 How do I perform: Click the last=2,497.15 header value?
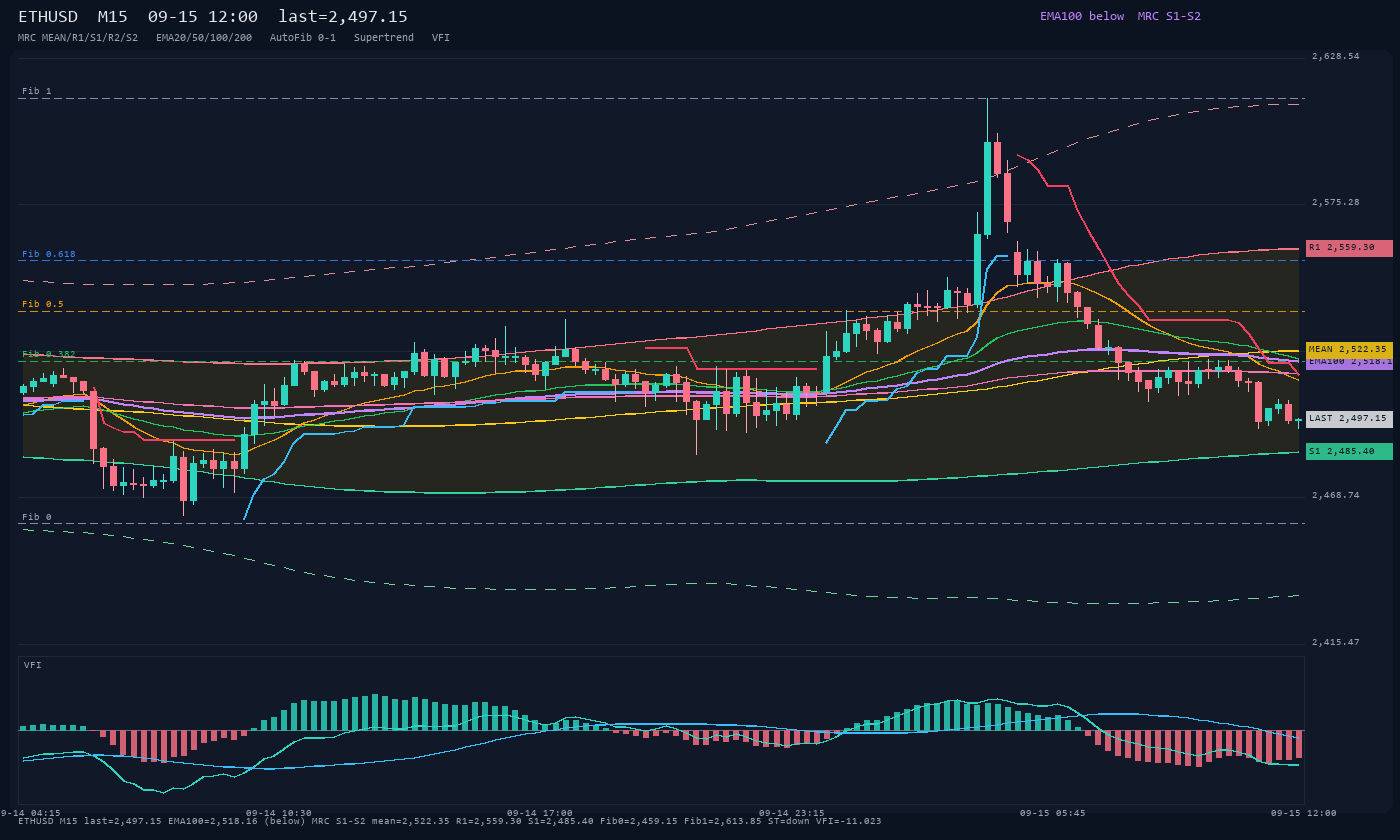tap(343, 17)
